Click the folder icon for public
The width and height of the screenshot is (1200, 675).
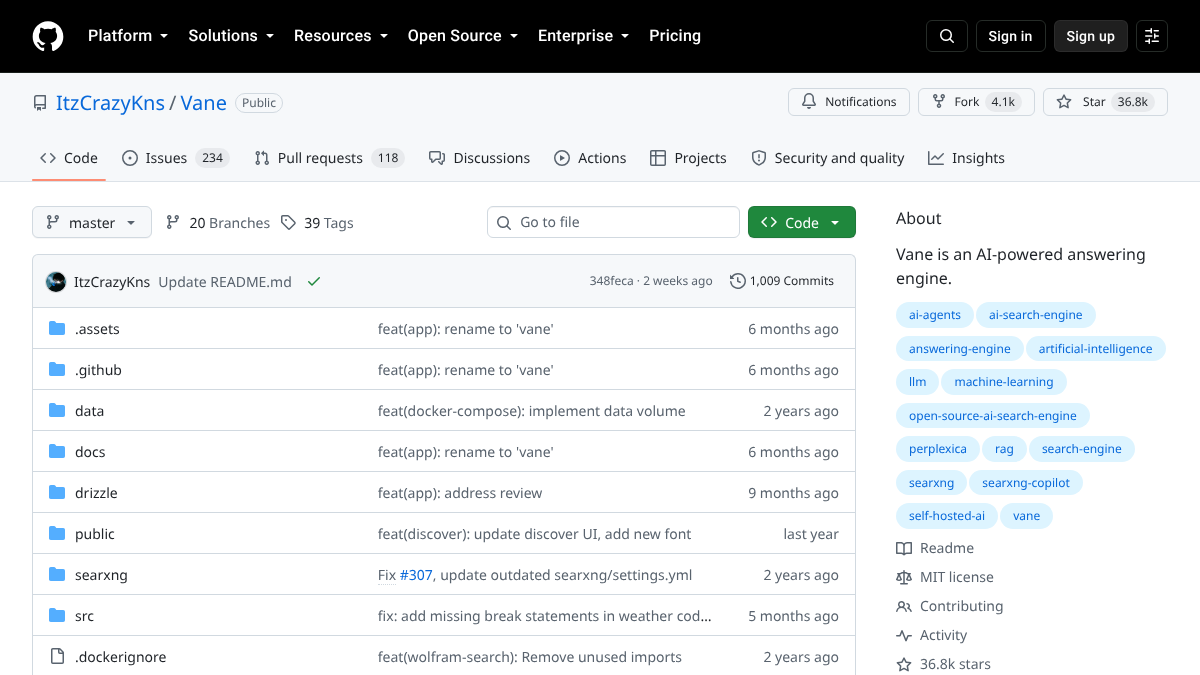[57, 534]
